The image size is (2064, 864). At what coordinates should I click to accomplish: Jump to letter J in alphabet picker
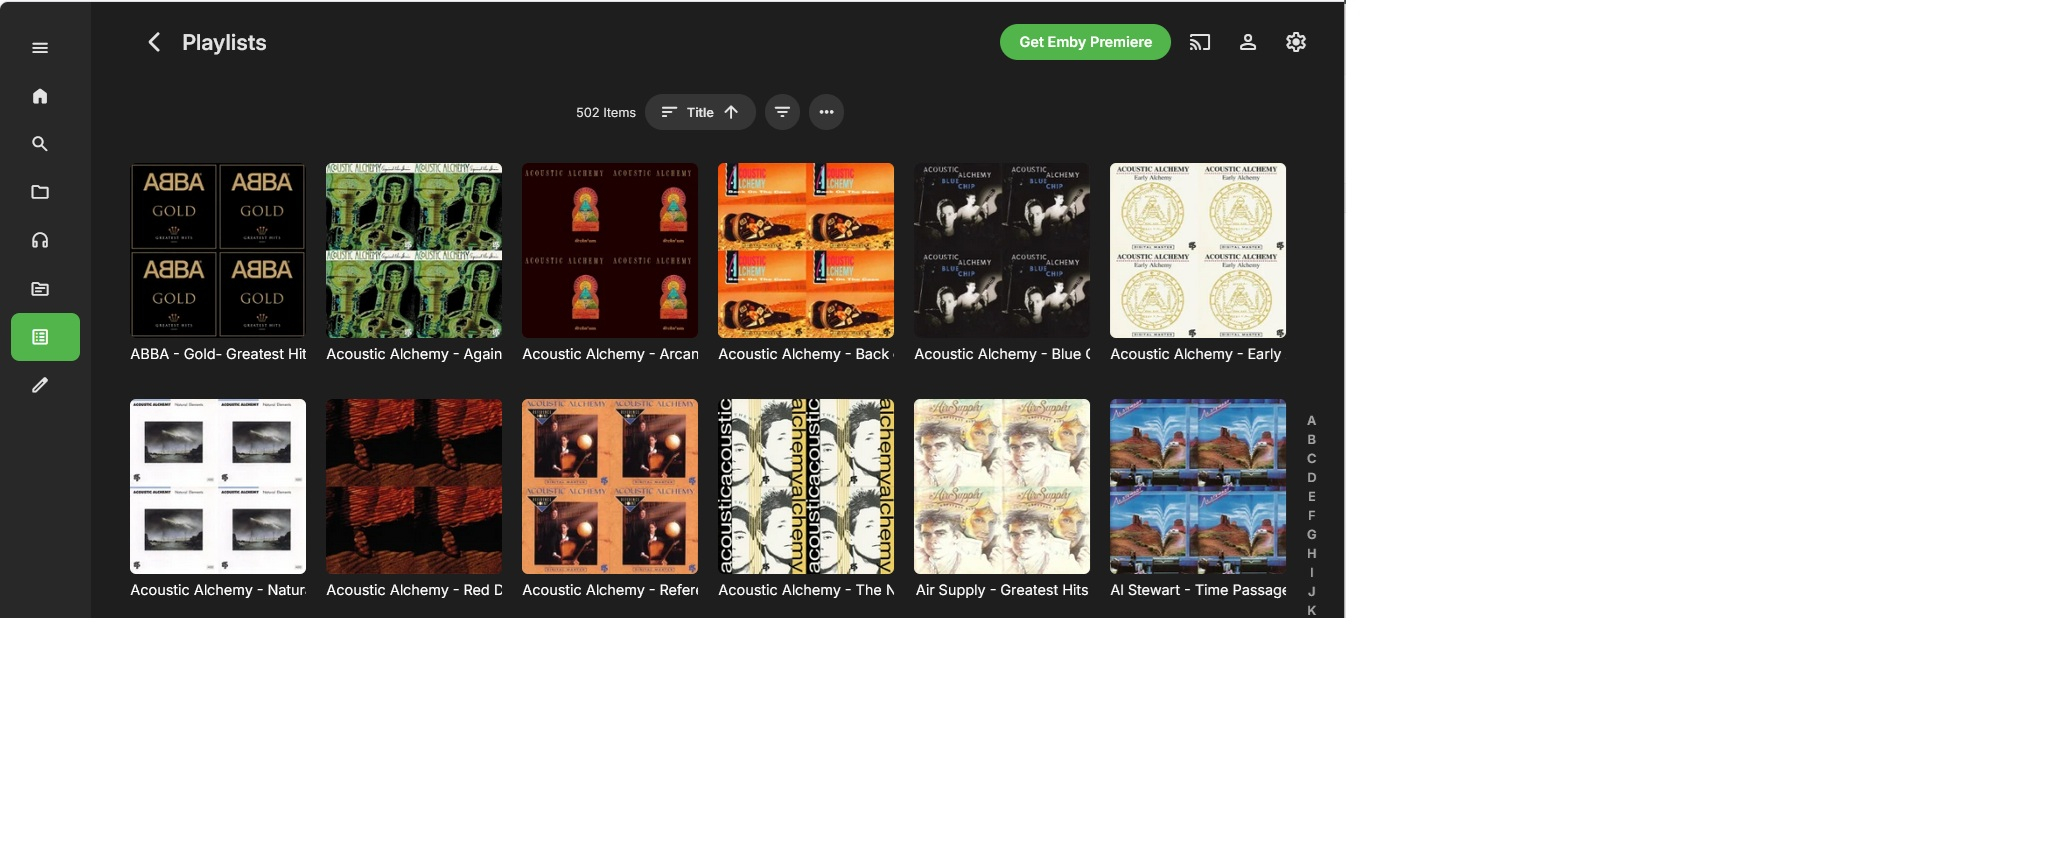tap(1311, 592)
